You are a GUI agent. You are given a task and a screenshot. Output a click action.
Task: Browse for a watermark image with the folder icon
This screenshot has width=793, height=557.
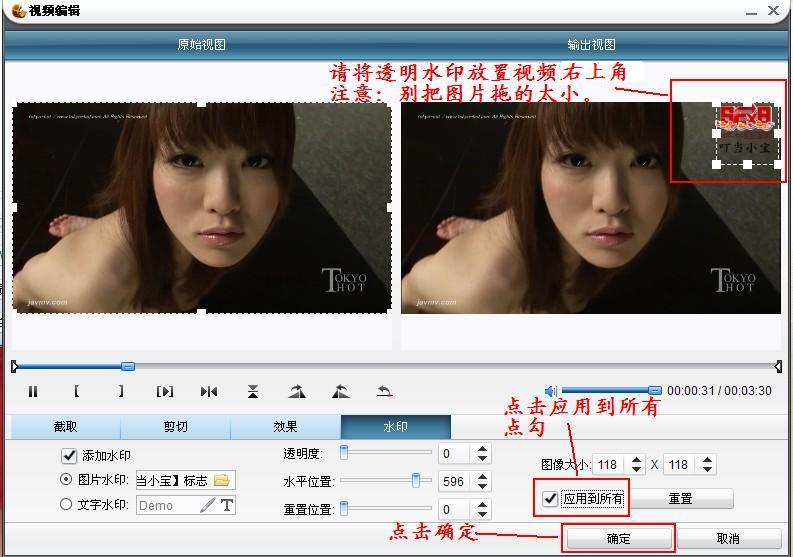222,480
